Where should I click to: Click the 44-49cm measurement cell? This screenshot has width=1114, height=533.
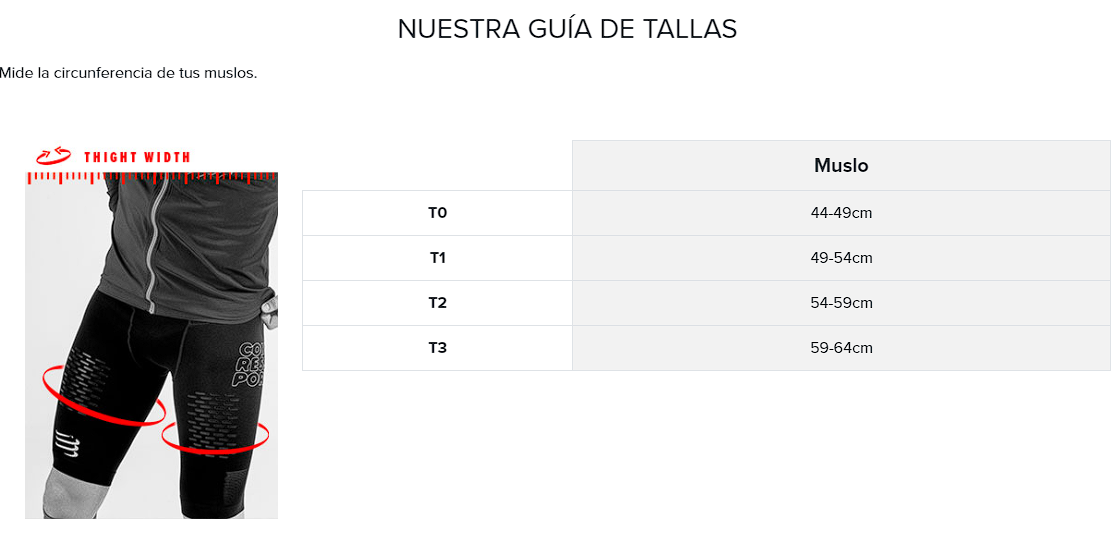841,212
